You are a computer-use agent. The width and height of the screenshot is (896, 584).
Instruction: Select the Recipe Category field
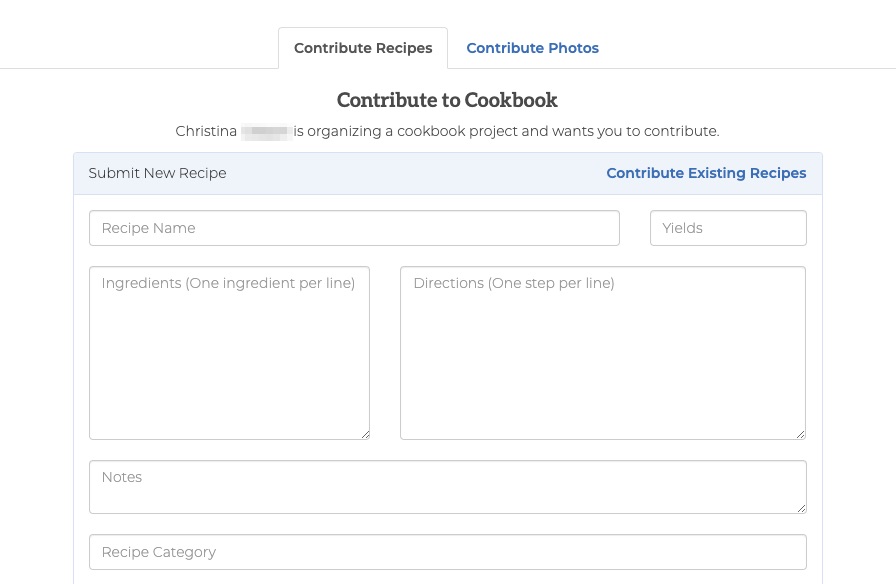(447, 552)
